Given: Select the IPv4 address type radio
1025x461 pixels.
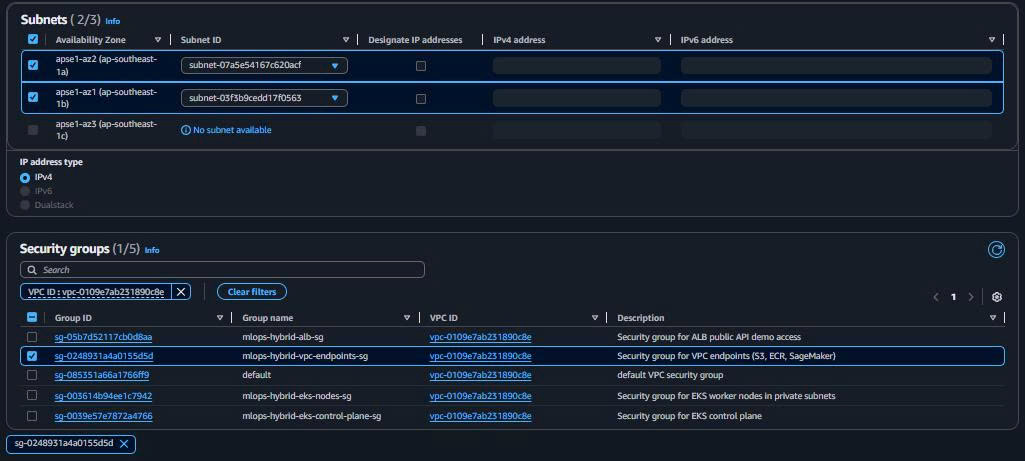Looking at the screenshot, I should [26, 177].
